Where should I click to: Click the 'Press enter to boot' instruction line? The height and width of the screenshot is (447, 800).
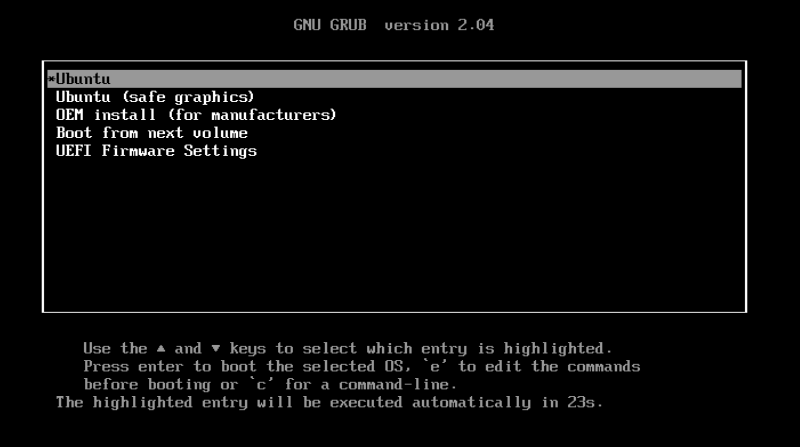tap(362, 366)
